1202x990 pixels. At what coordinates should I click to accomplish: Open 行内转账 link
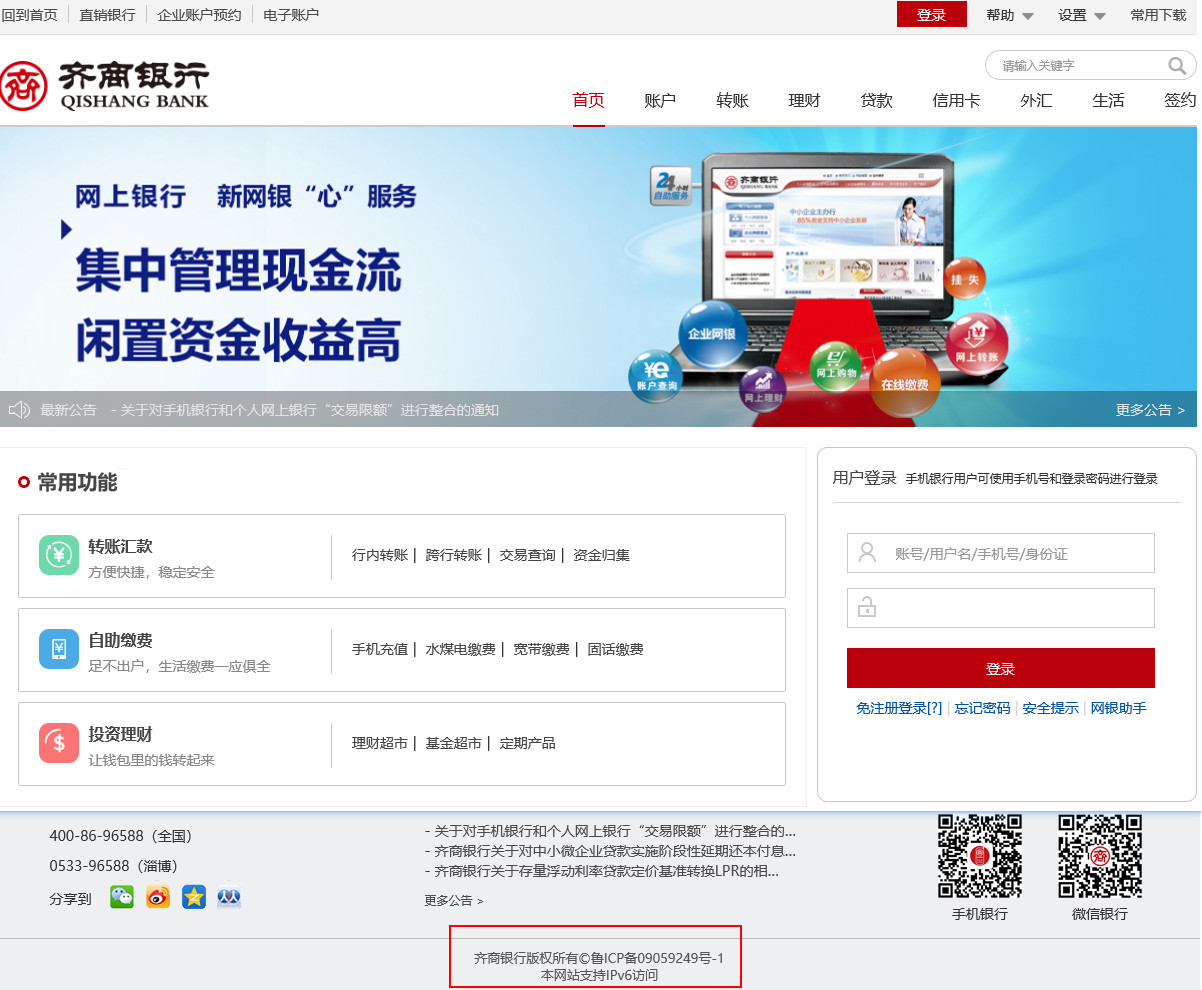380,555
